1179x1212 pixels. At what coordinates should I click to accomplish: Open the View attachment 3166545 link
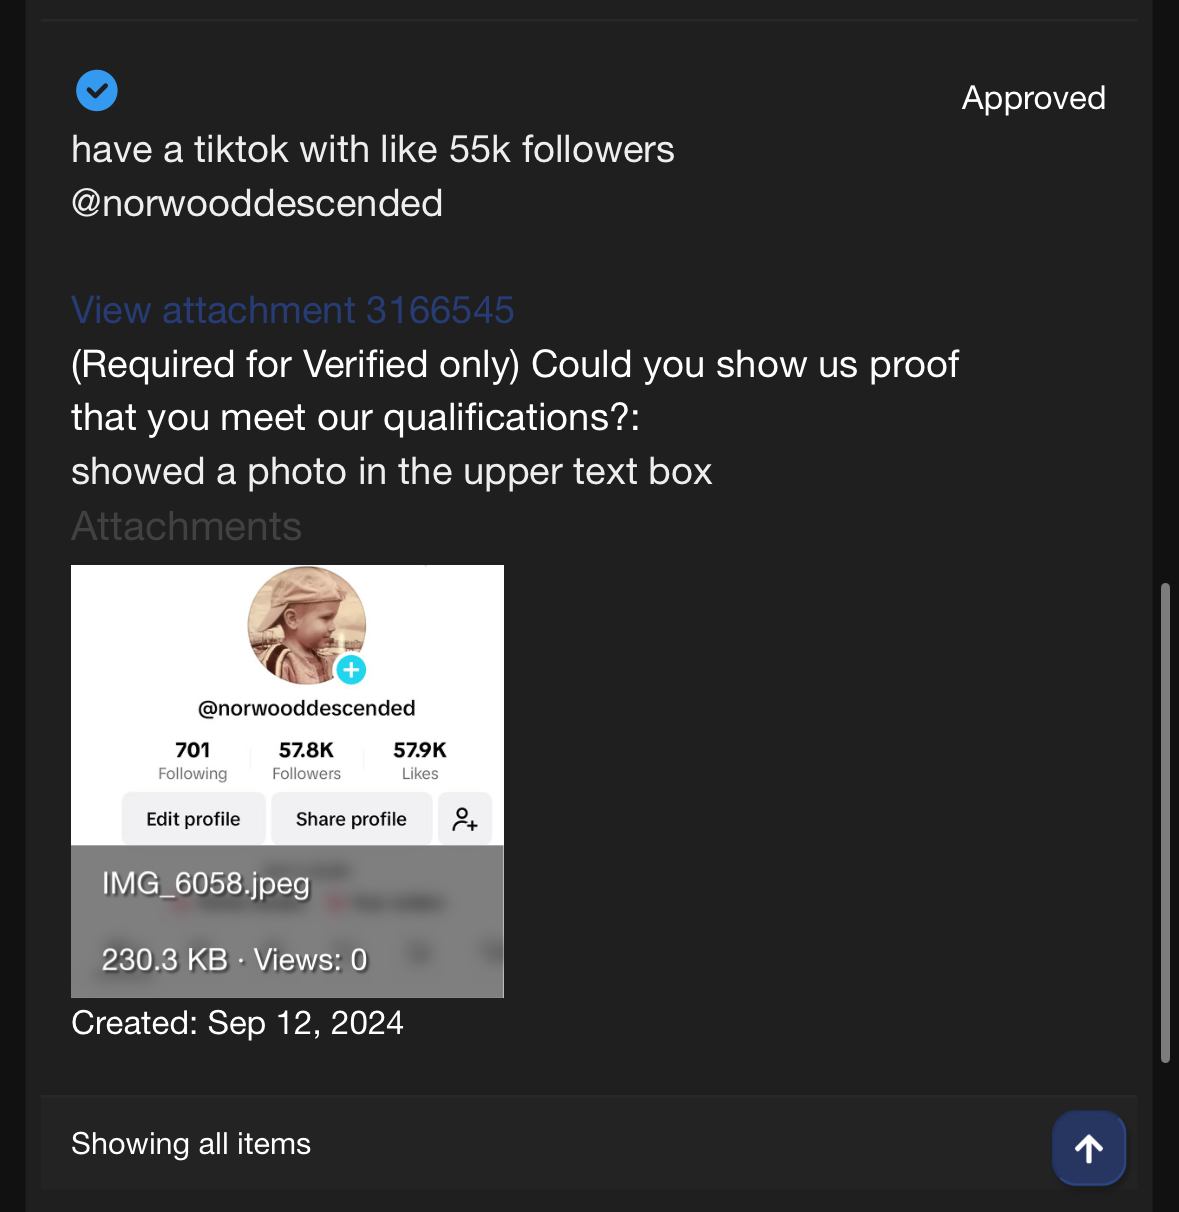click(x=293, y=310)
